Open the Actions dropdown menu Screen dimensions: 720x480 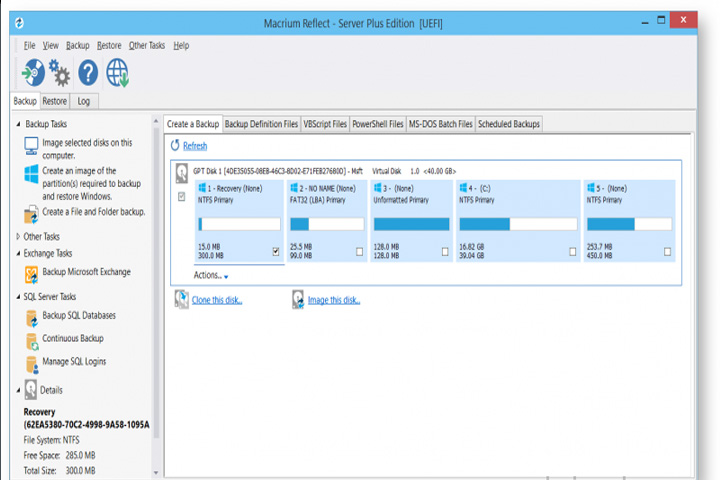click(211, 275)
